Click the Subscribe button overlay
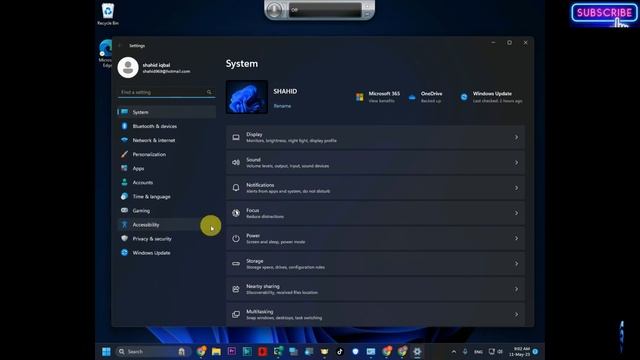The image size is (640, 360). pyautogui.click(x=604, y=13)
